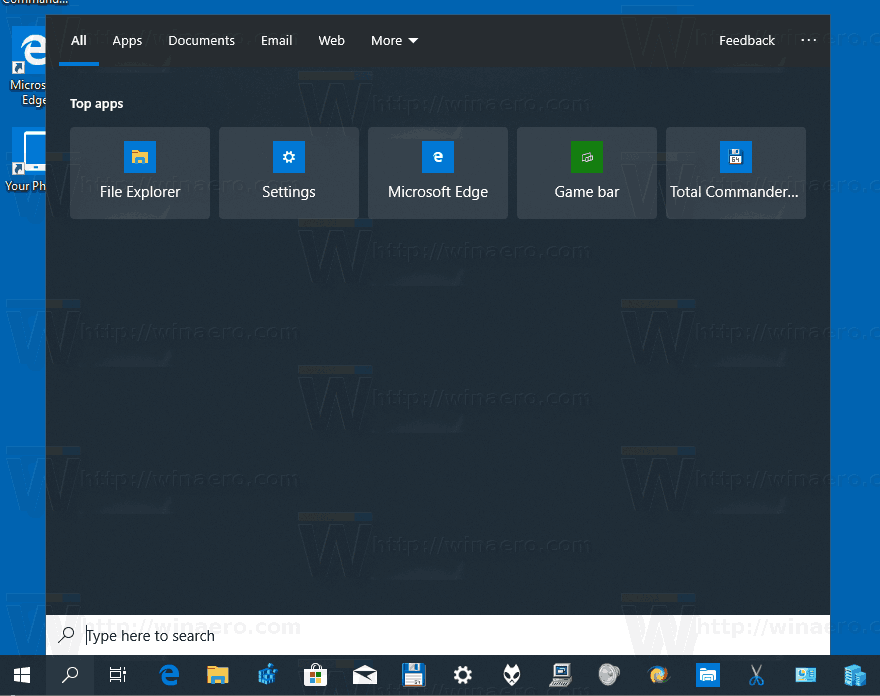The image size is (880, 696).
Task: Open File Explorer from Top apps
Action: (140, 173)
